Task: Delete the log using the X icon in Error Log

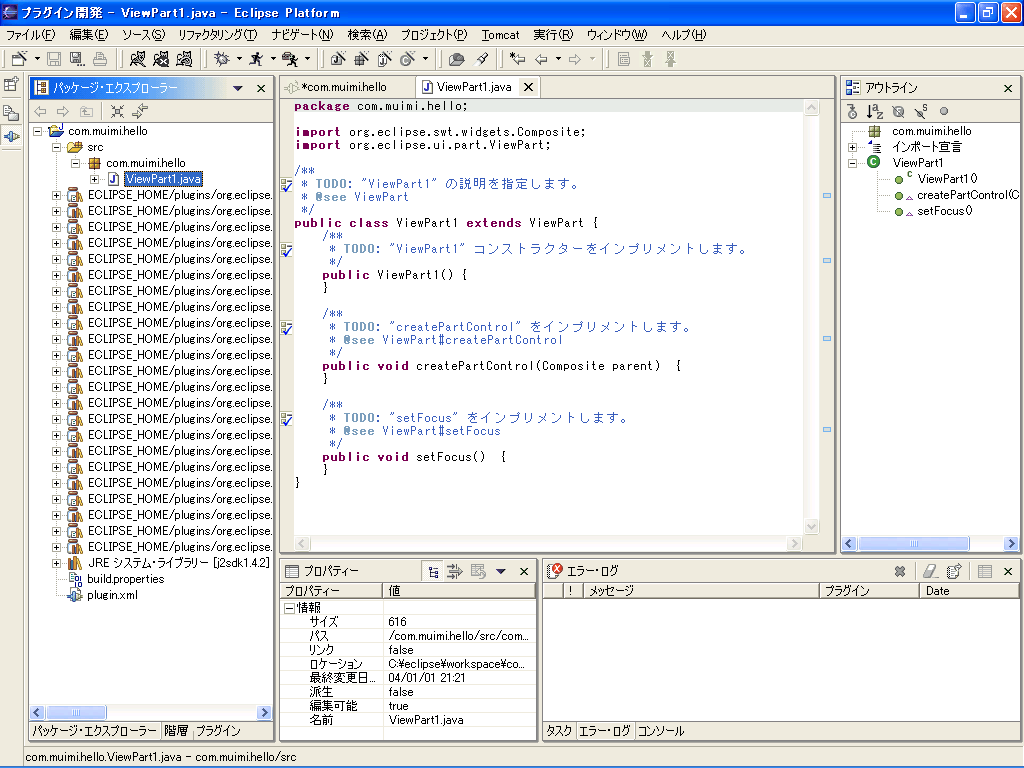Action: [900, 571]
